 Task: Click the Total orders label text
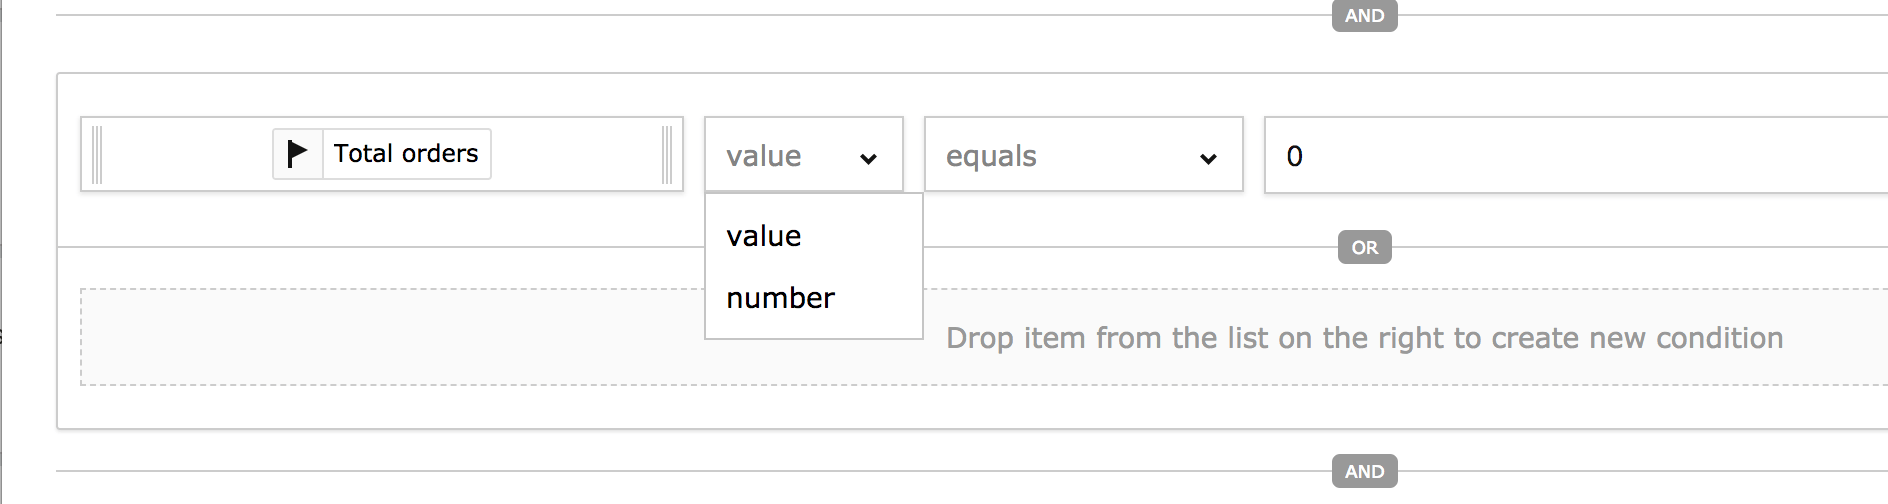coord(406,154)
